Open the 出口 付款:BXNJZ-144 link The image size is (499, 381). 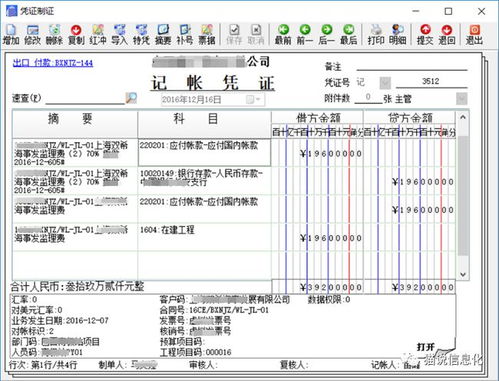[x=53, y=63]
